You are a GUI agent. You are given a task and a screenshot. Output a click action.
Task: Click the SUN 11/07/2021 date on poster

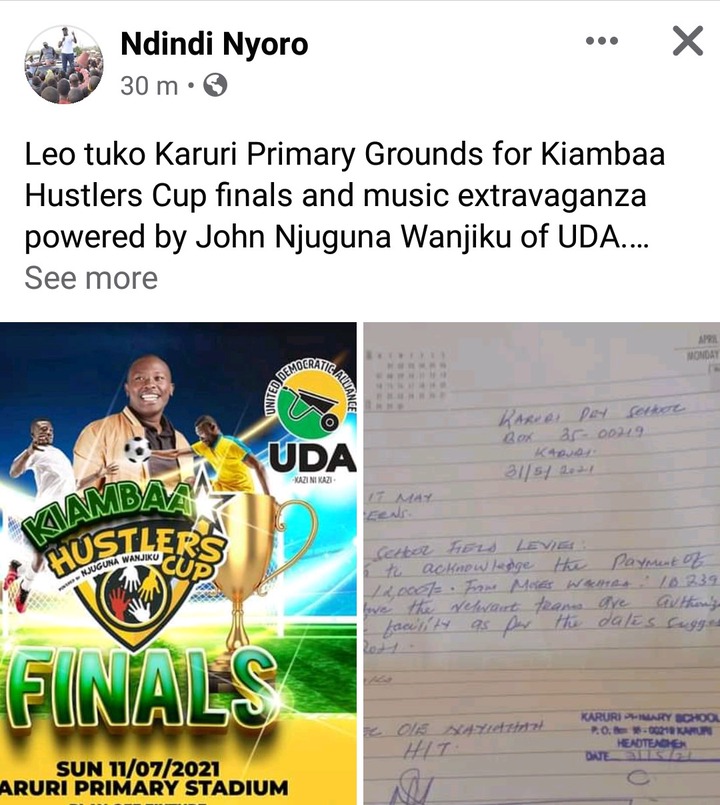[138, 770]
